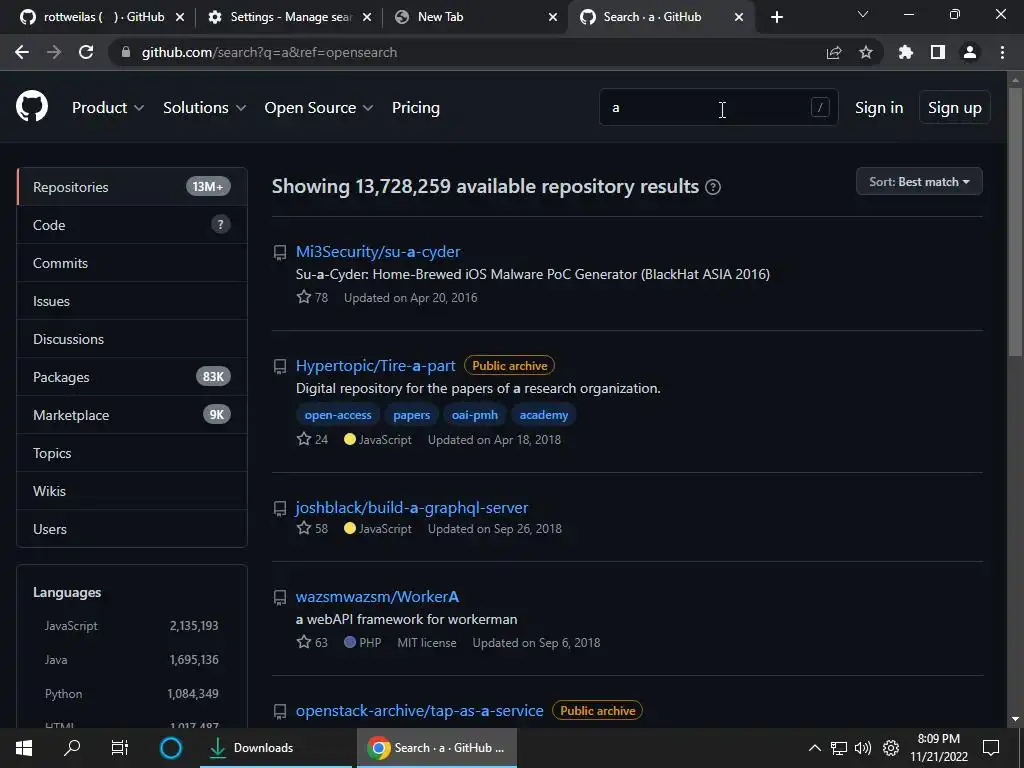This screenshot has width=1024, height=768.
Task: Click the papers topic tag
Action: tap(411, 415)
